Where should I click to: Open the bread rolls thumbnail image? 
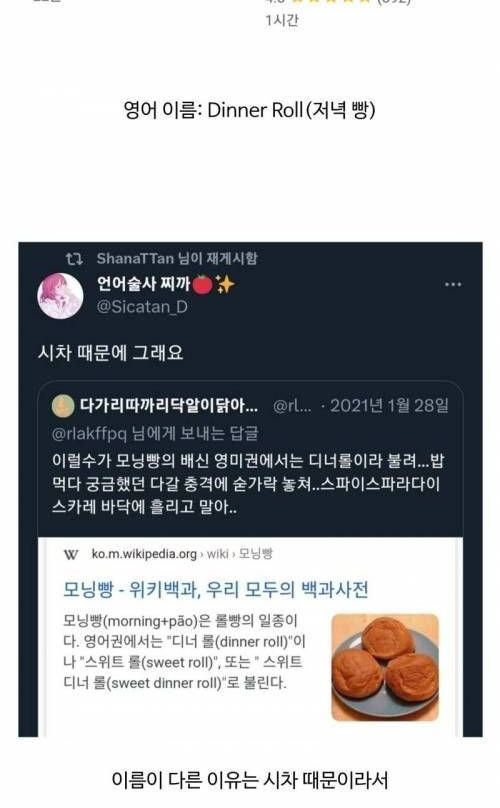pyautogui.click(x=385, y=667)
